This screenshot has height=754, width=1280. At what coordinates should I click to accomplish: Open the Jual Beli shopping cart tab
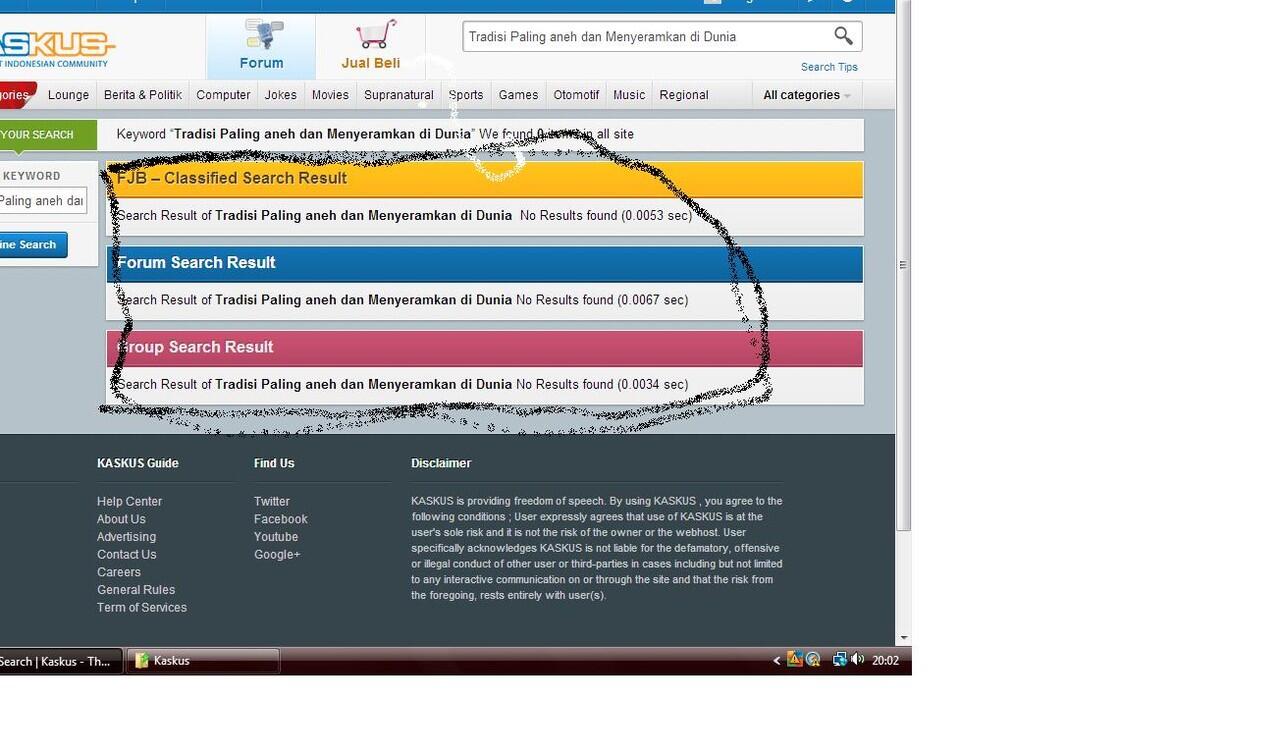371,46
